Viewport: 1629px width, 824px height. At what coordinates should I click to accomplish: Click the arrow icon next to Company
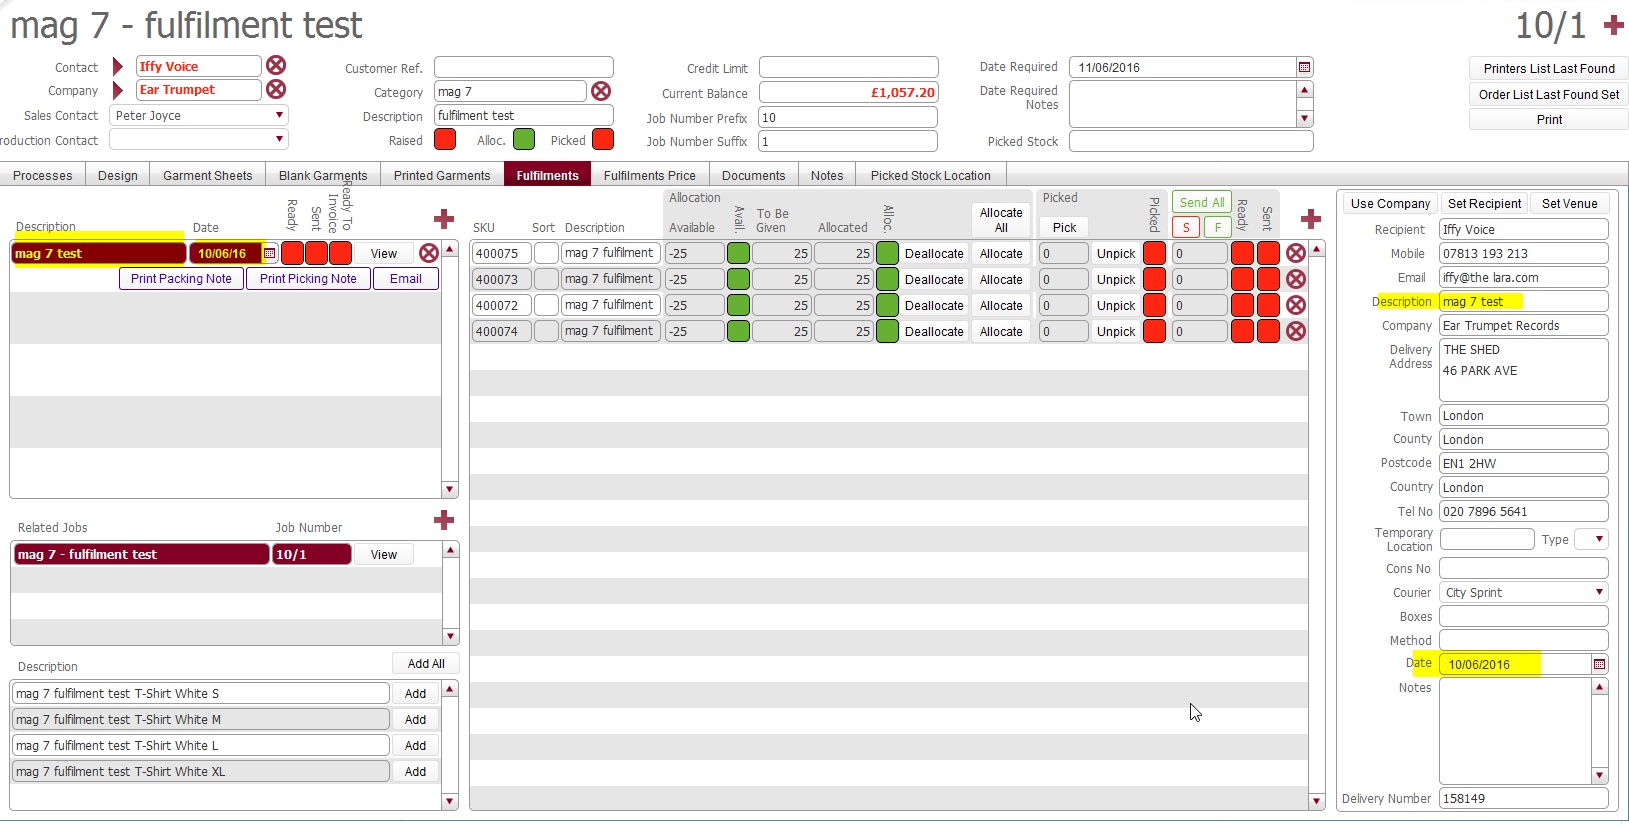[118, 90]
